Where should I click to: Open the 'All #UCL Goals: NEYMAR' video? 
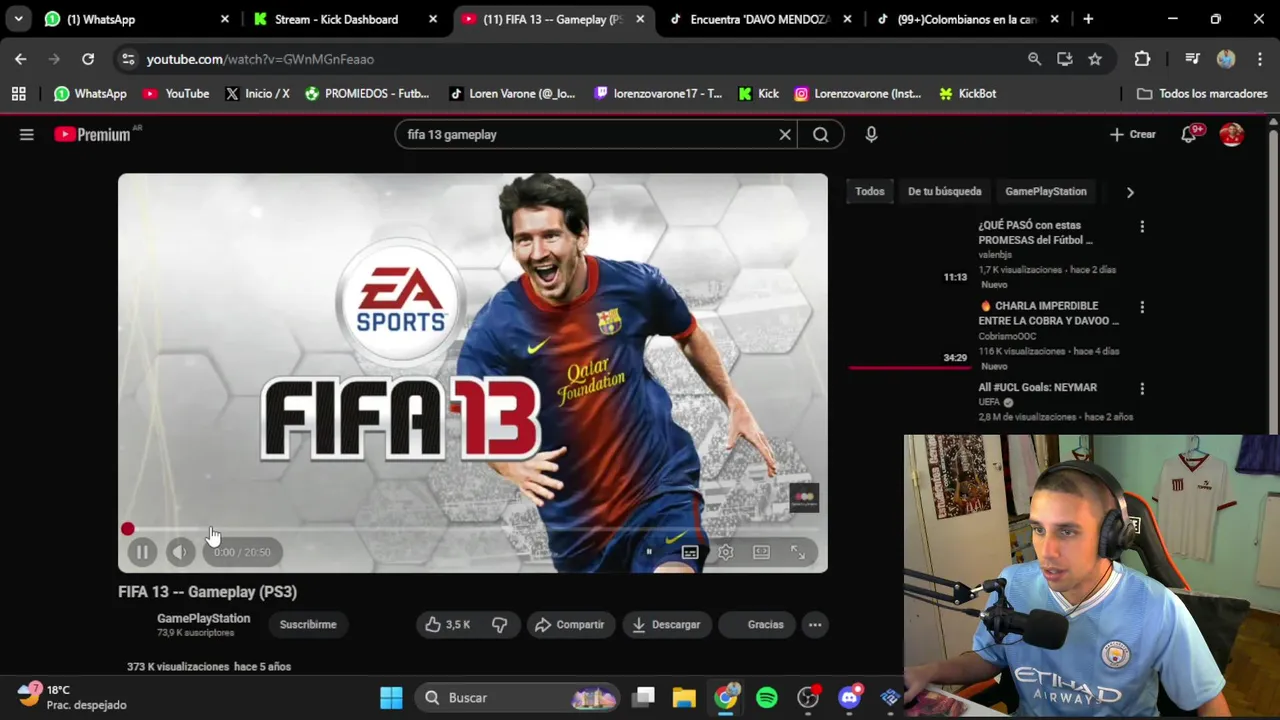pyautogui.click(x=1037, y=387)
